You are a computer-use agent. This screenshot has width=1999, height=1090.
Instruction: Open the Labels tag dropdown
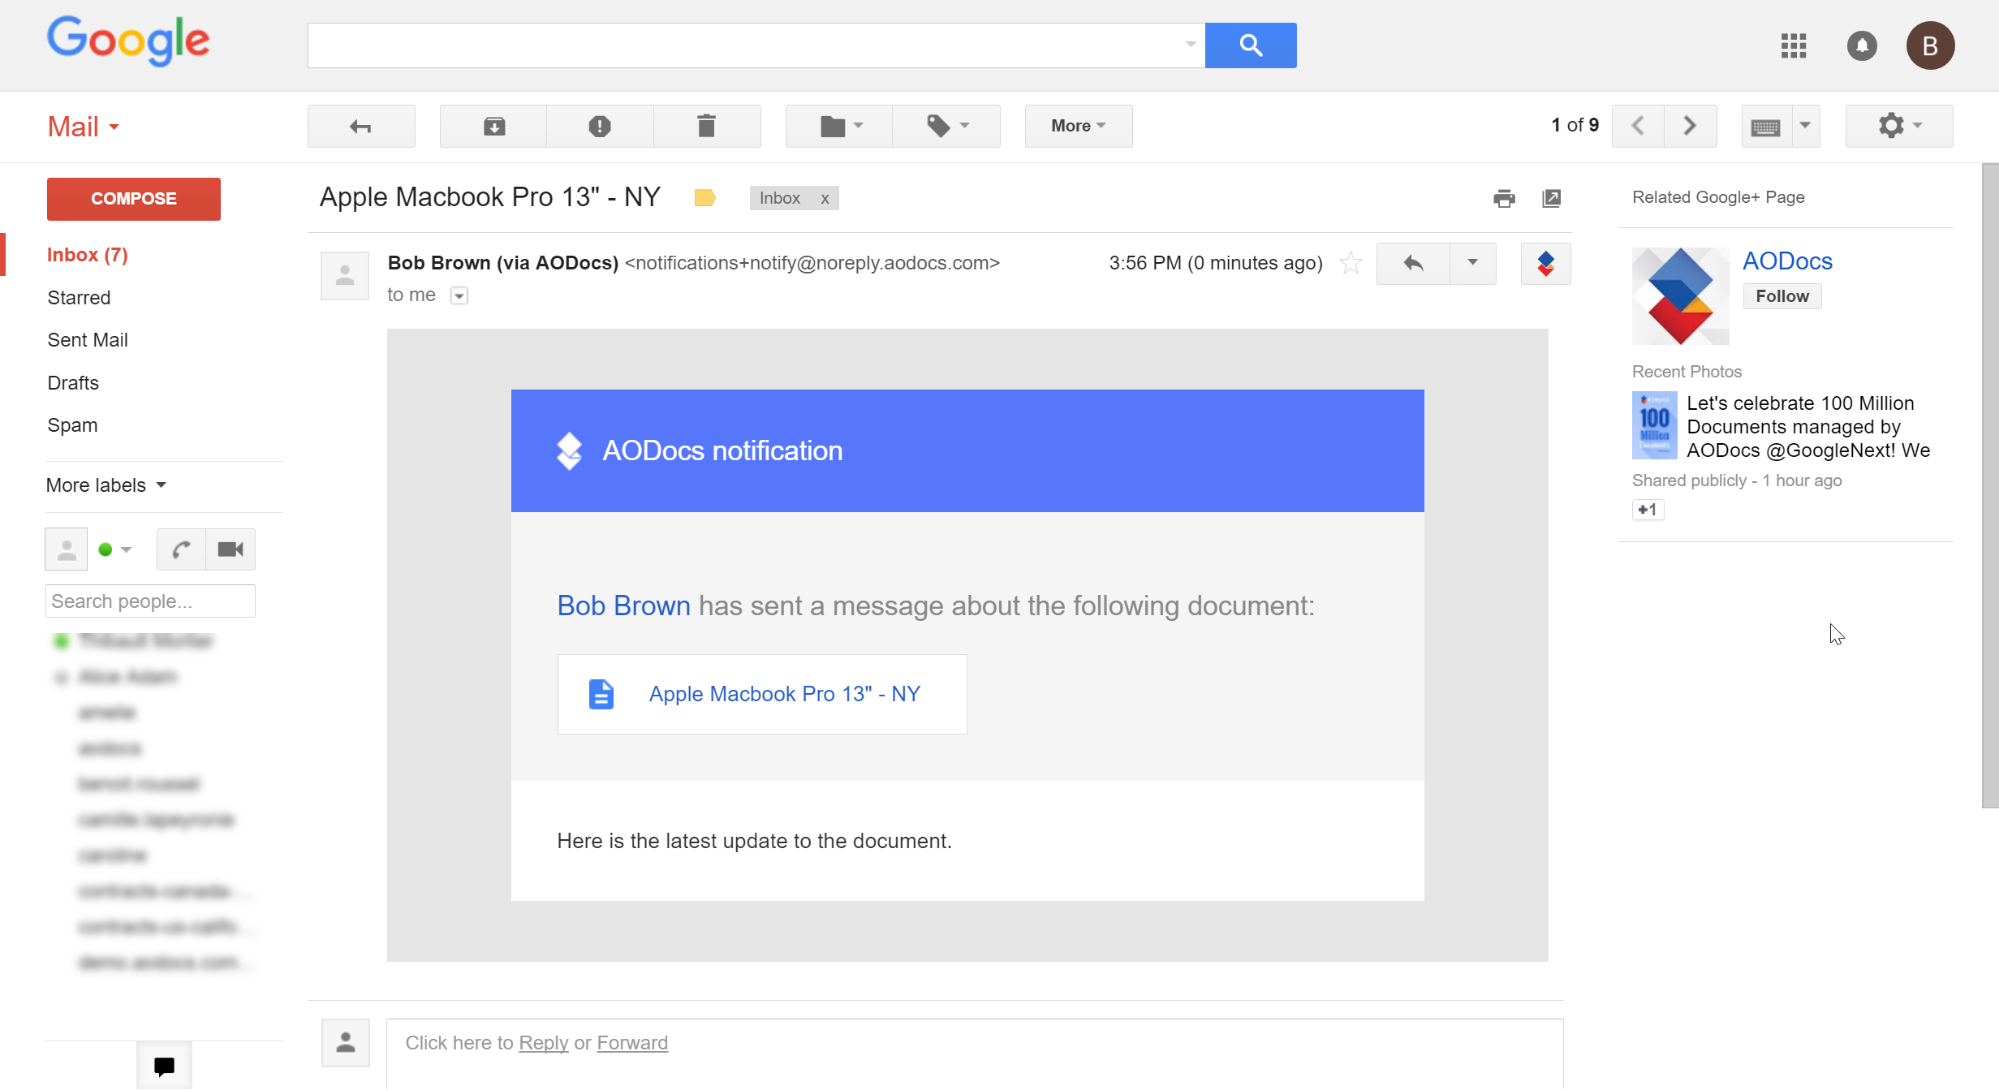(947, 126)
